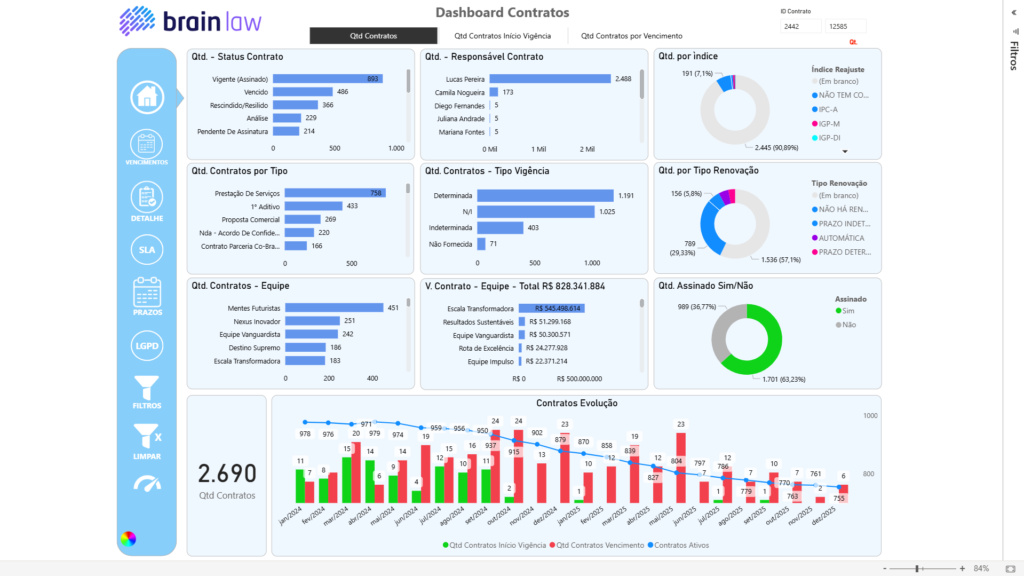
Task: Toggle Qtd Contratos Vencimento legend entry
Action: (x=597, y=545)
